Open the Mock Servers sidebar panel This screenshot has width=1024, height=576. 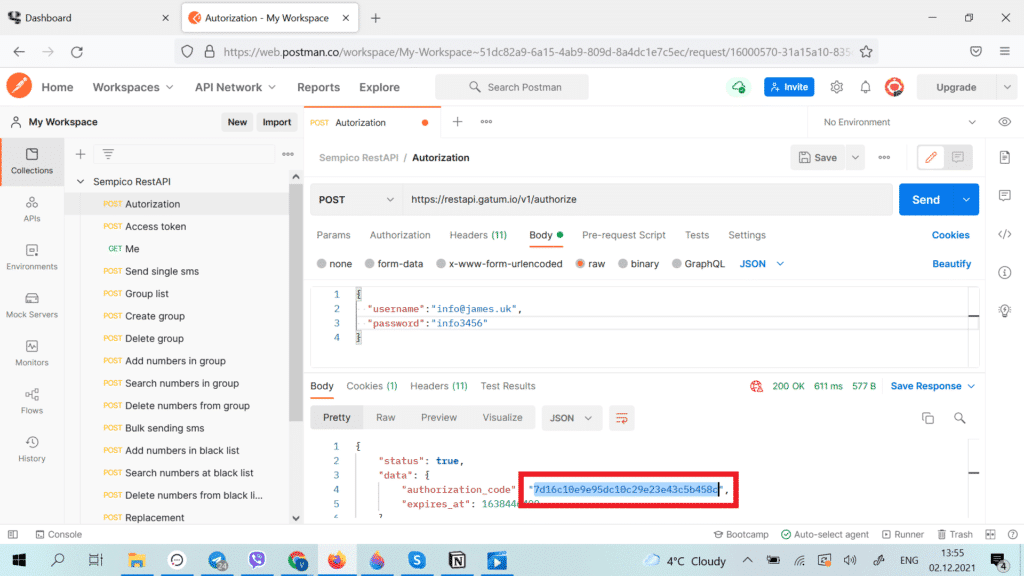pos(31,305)
